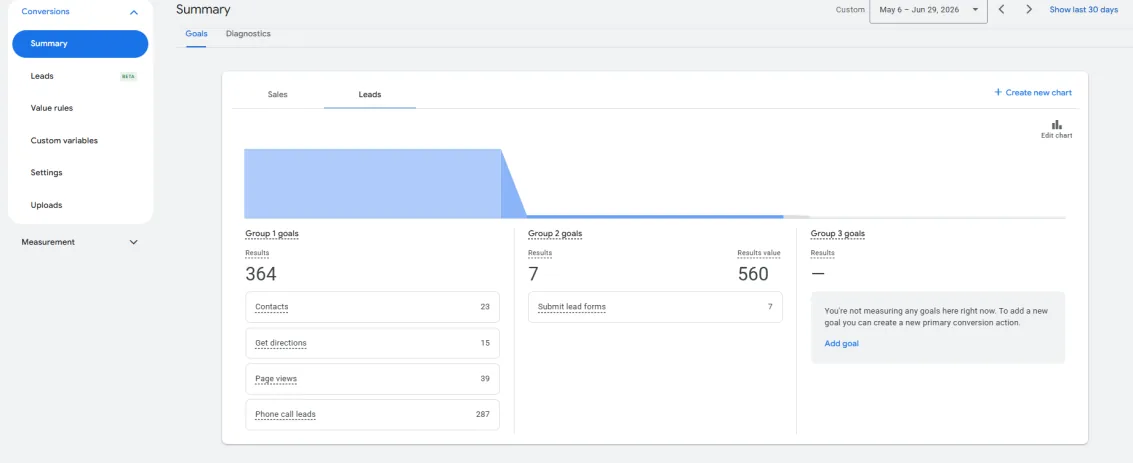Click Show last 30 days link
Image resolution: width=1133 pixels, height=463 pixels.
point(1084,10)
